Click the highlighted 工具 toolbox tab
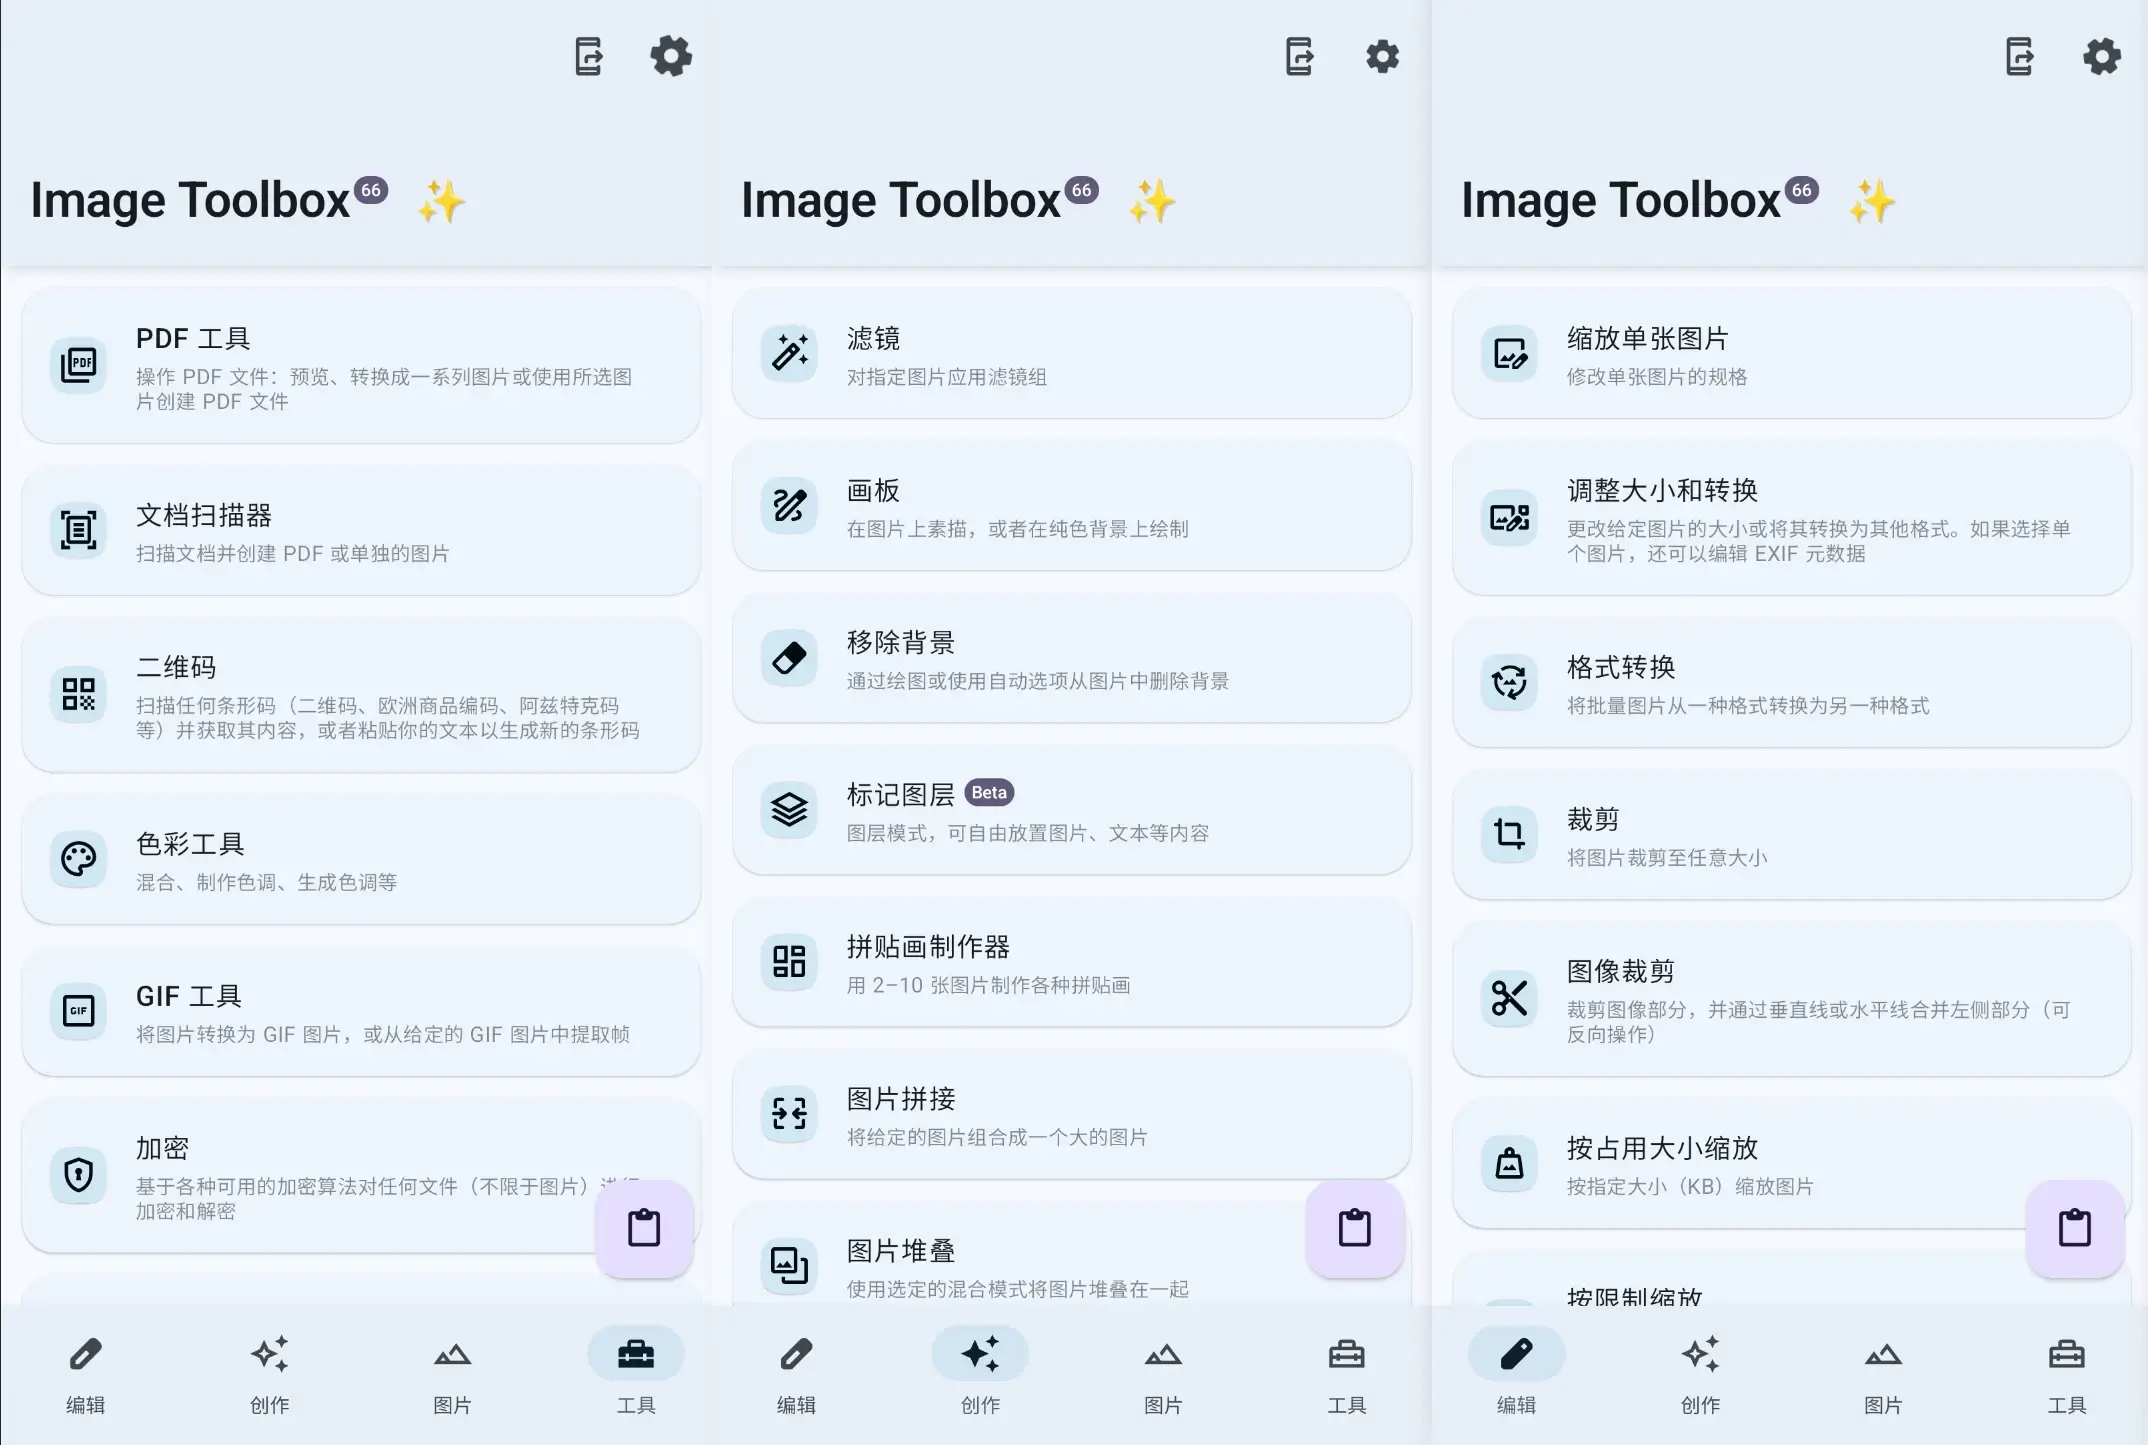The width and height of the screenshot is (2148, 1445). [635, 1372]
